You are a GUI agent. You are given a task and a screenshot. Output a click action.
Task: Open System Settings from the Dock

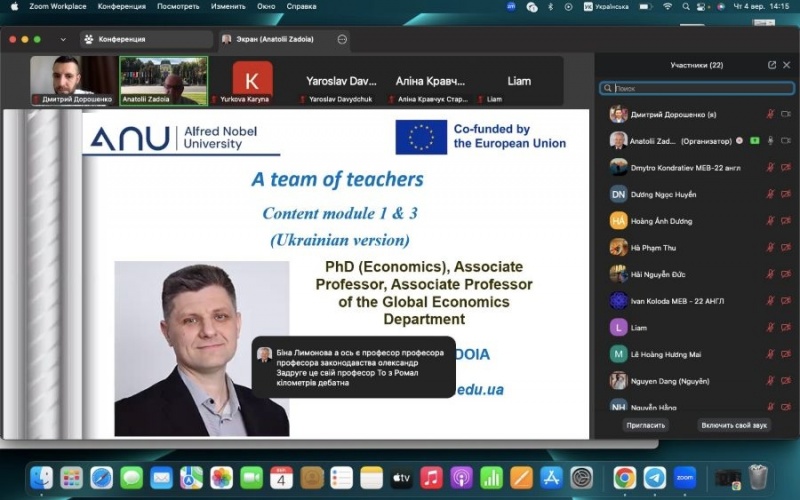point(582,478)
